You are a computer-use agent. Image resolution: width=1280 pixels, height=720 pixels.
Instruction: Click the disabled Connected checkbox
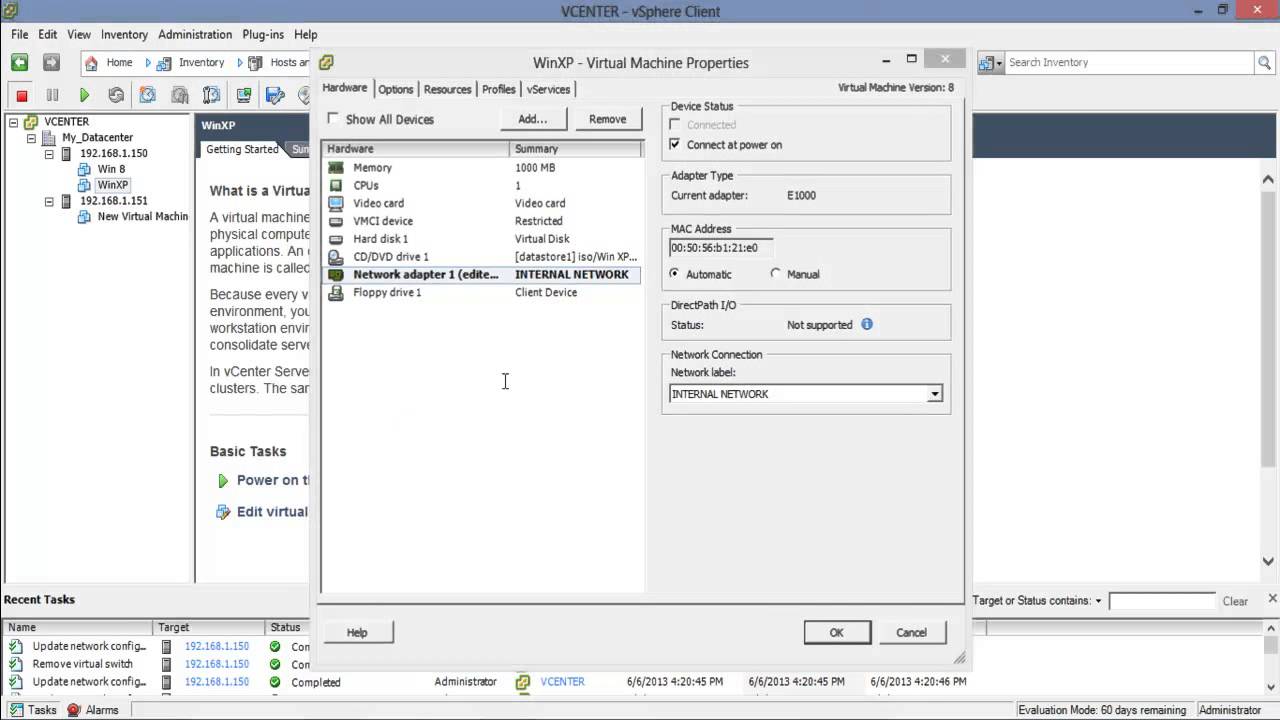[675, 125]
